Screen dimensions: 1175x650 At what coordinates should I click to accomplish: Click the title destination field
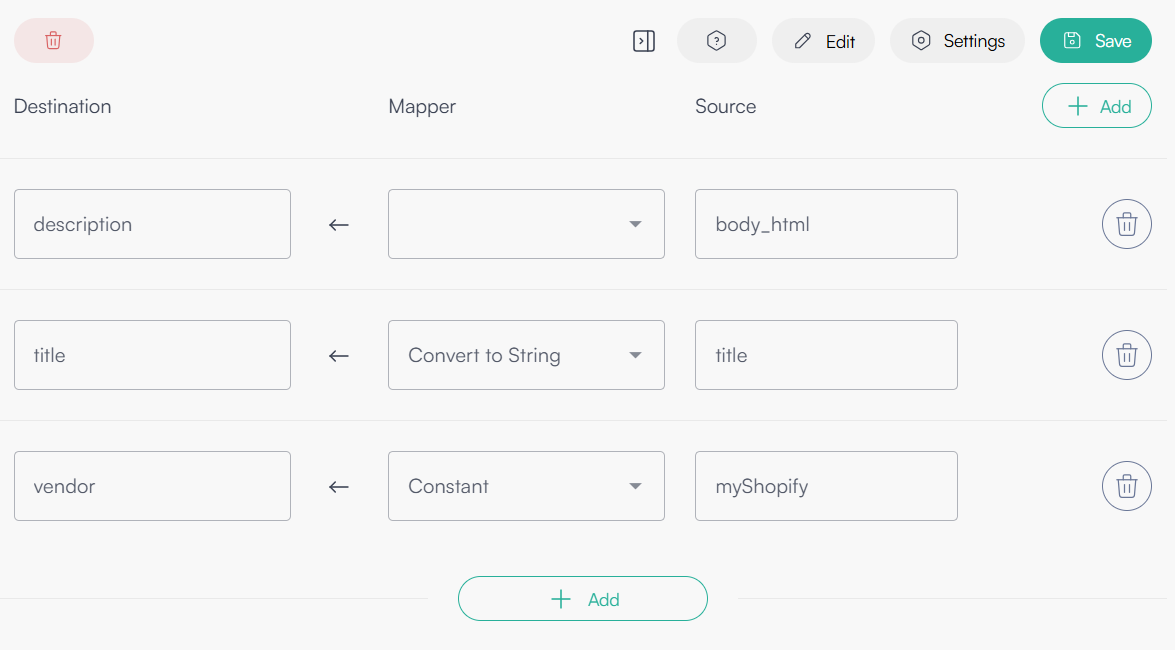(x=152, y=355)
